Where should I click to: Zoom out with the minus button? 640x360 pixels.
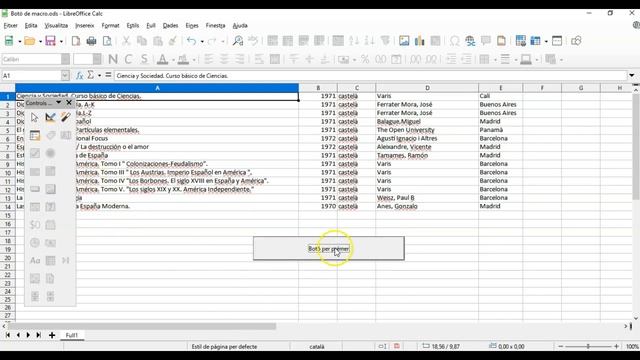560,346
